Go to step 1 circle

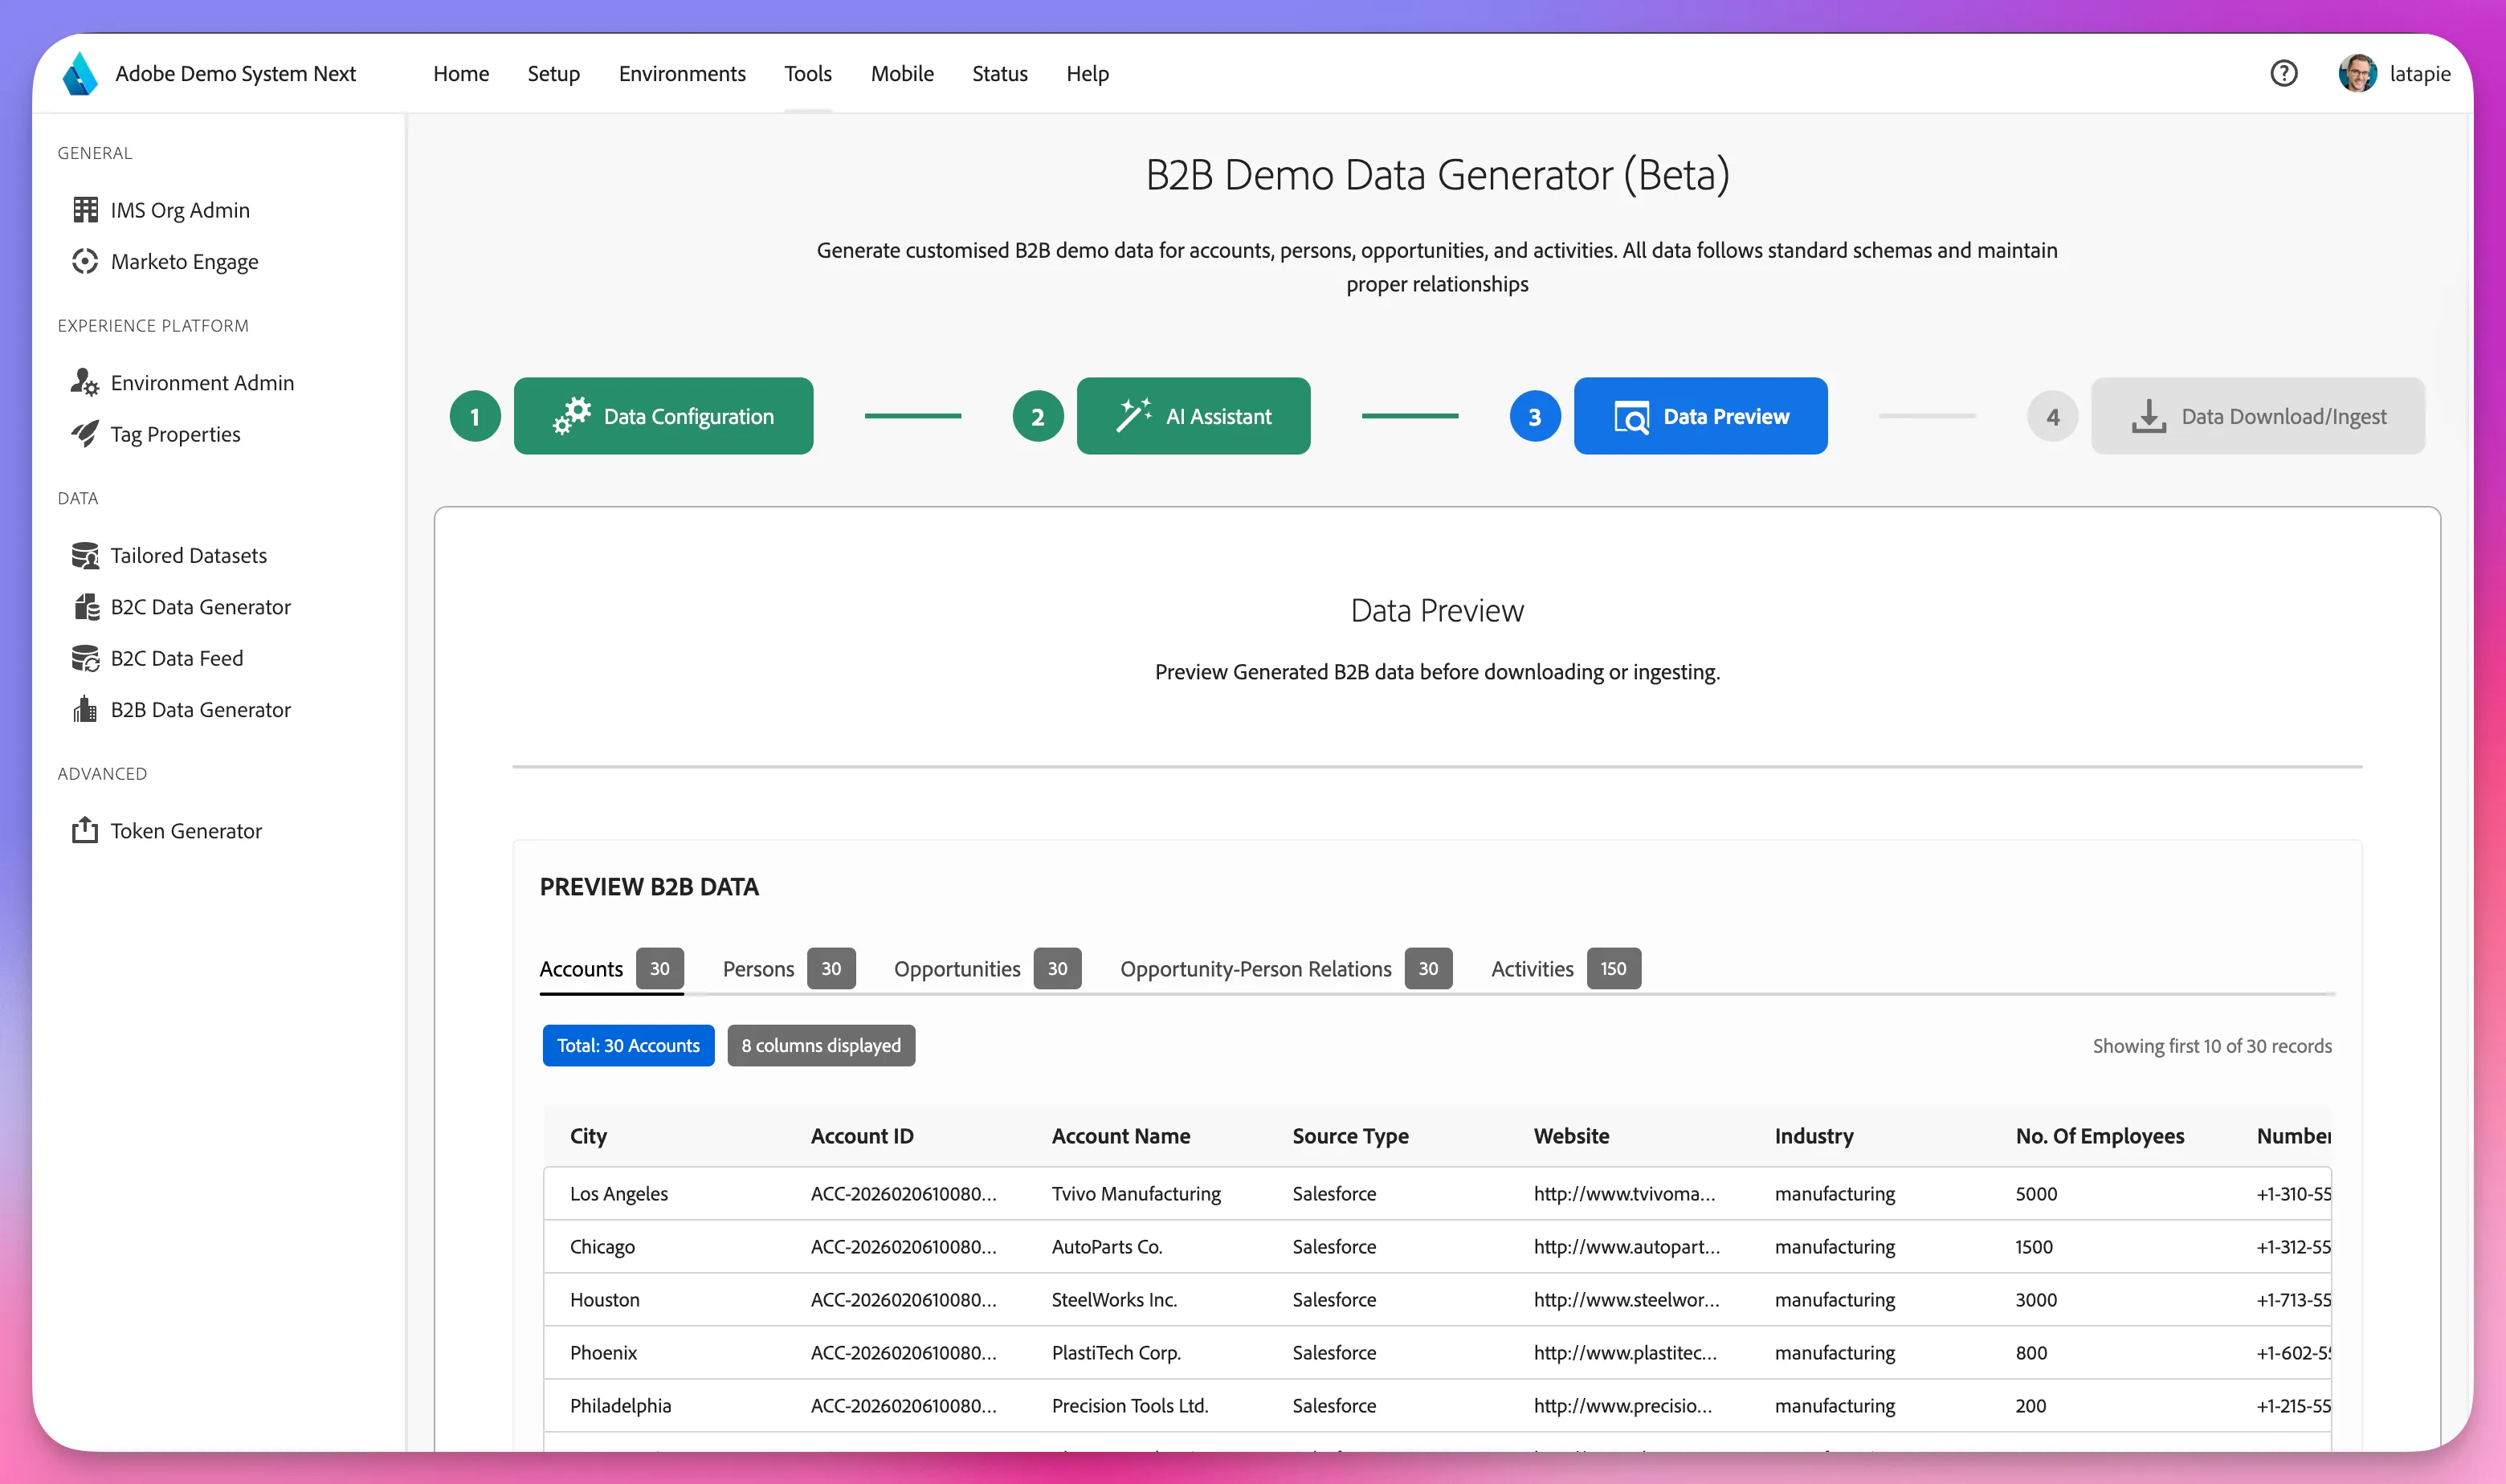point(475,416)
